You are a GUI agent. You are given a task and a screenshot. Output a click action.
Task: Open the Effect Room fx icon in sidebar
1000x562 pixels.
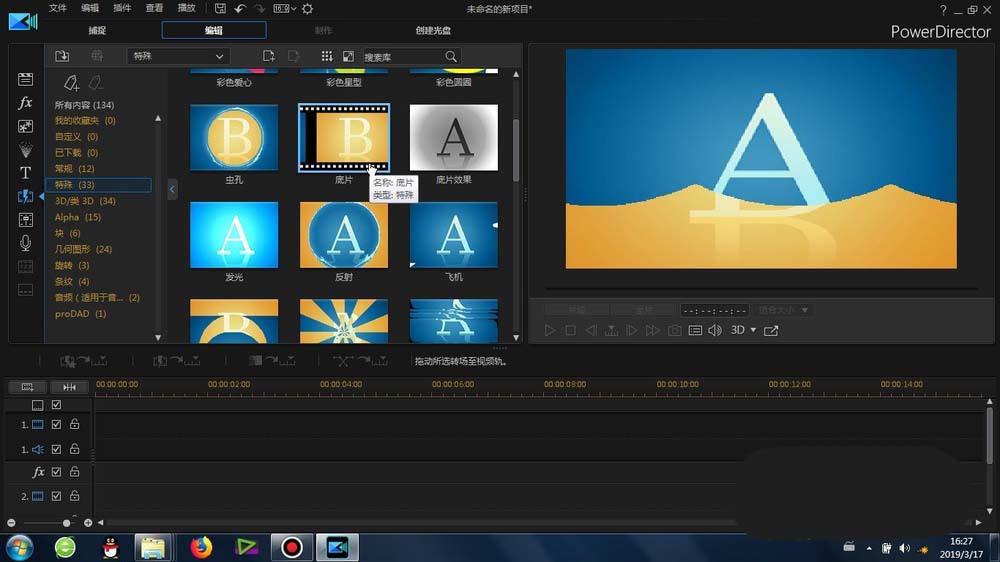(26, 103)
